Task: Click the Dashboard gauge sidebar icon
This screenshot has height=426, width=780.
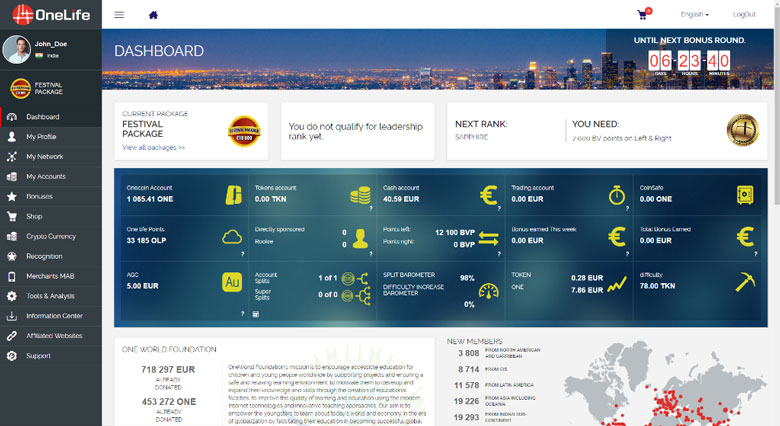Action: click(x=12, y=117)
